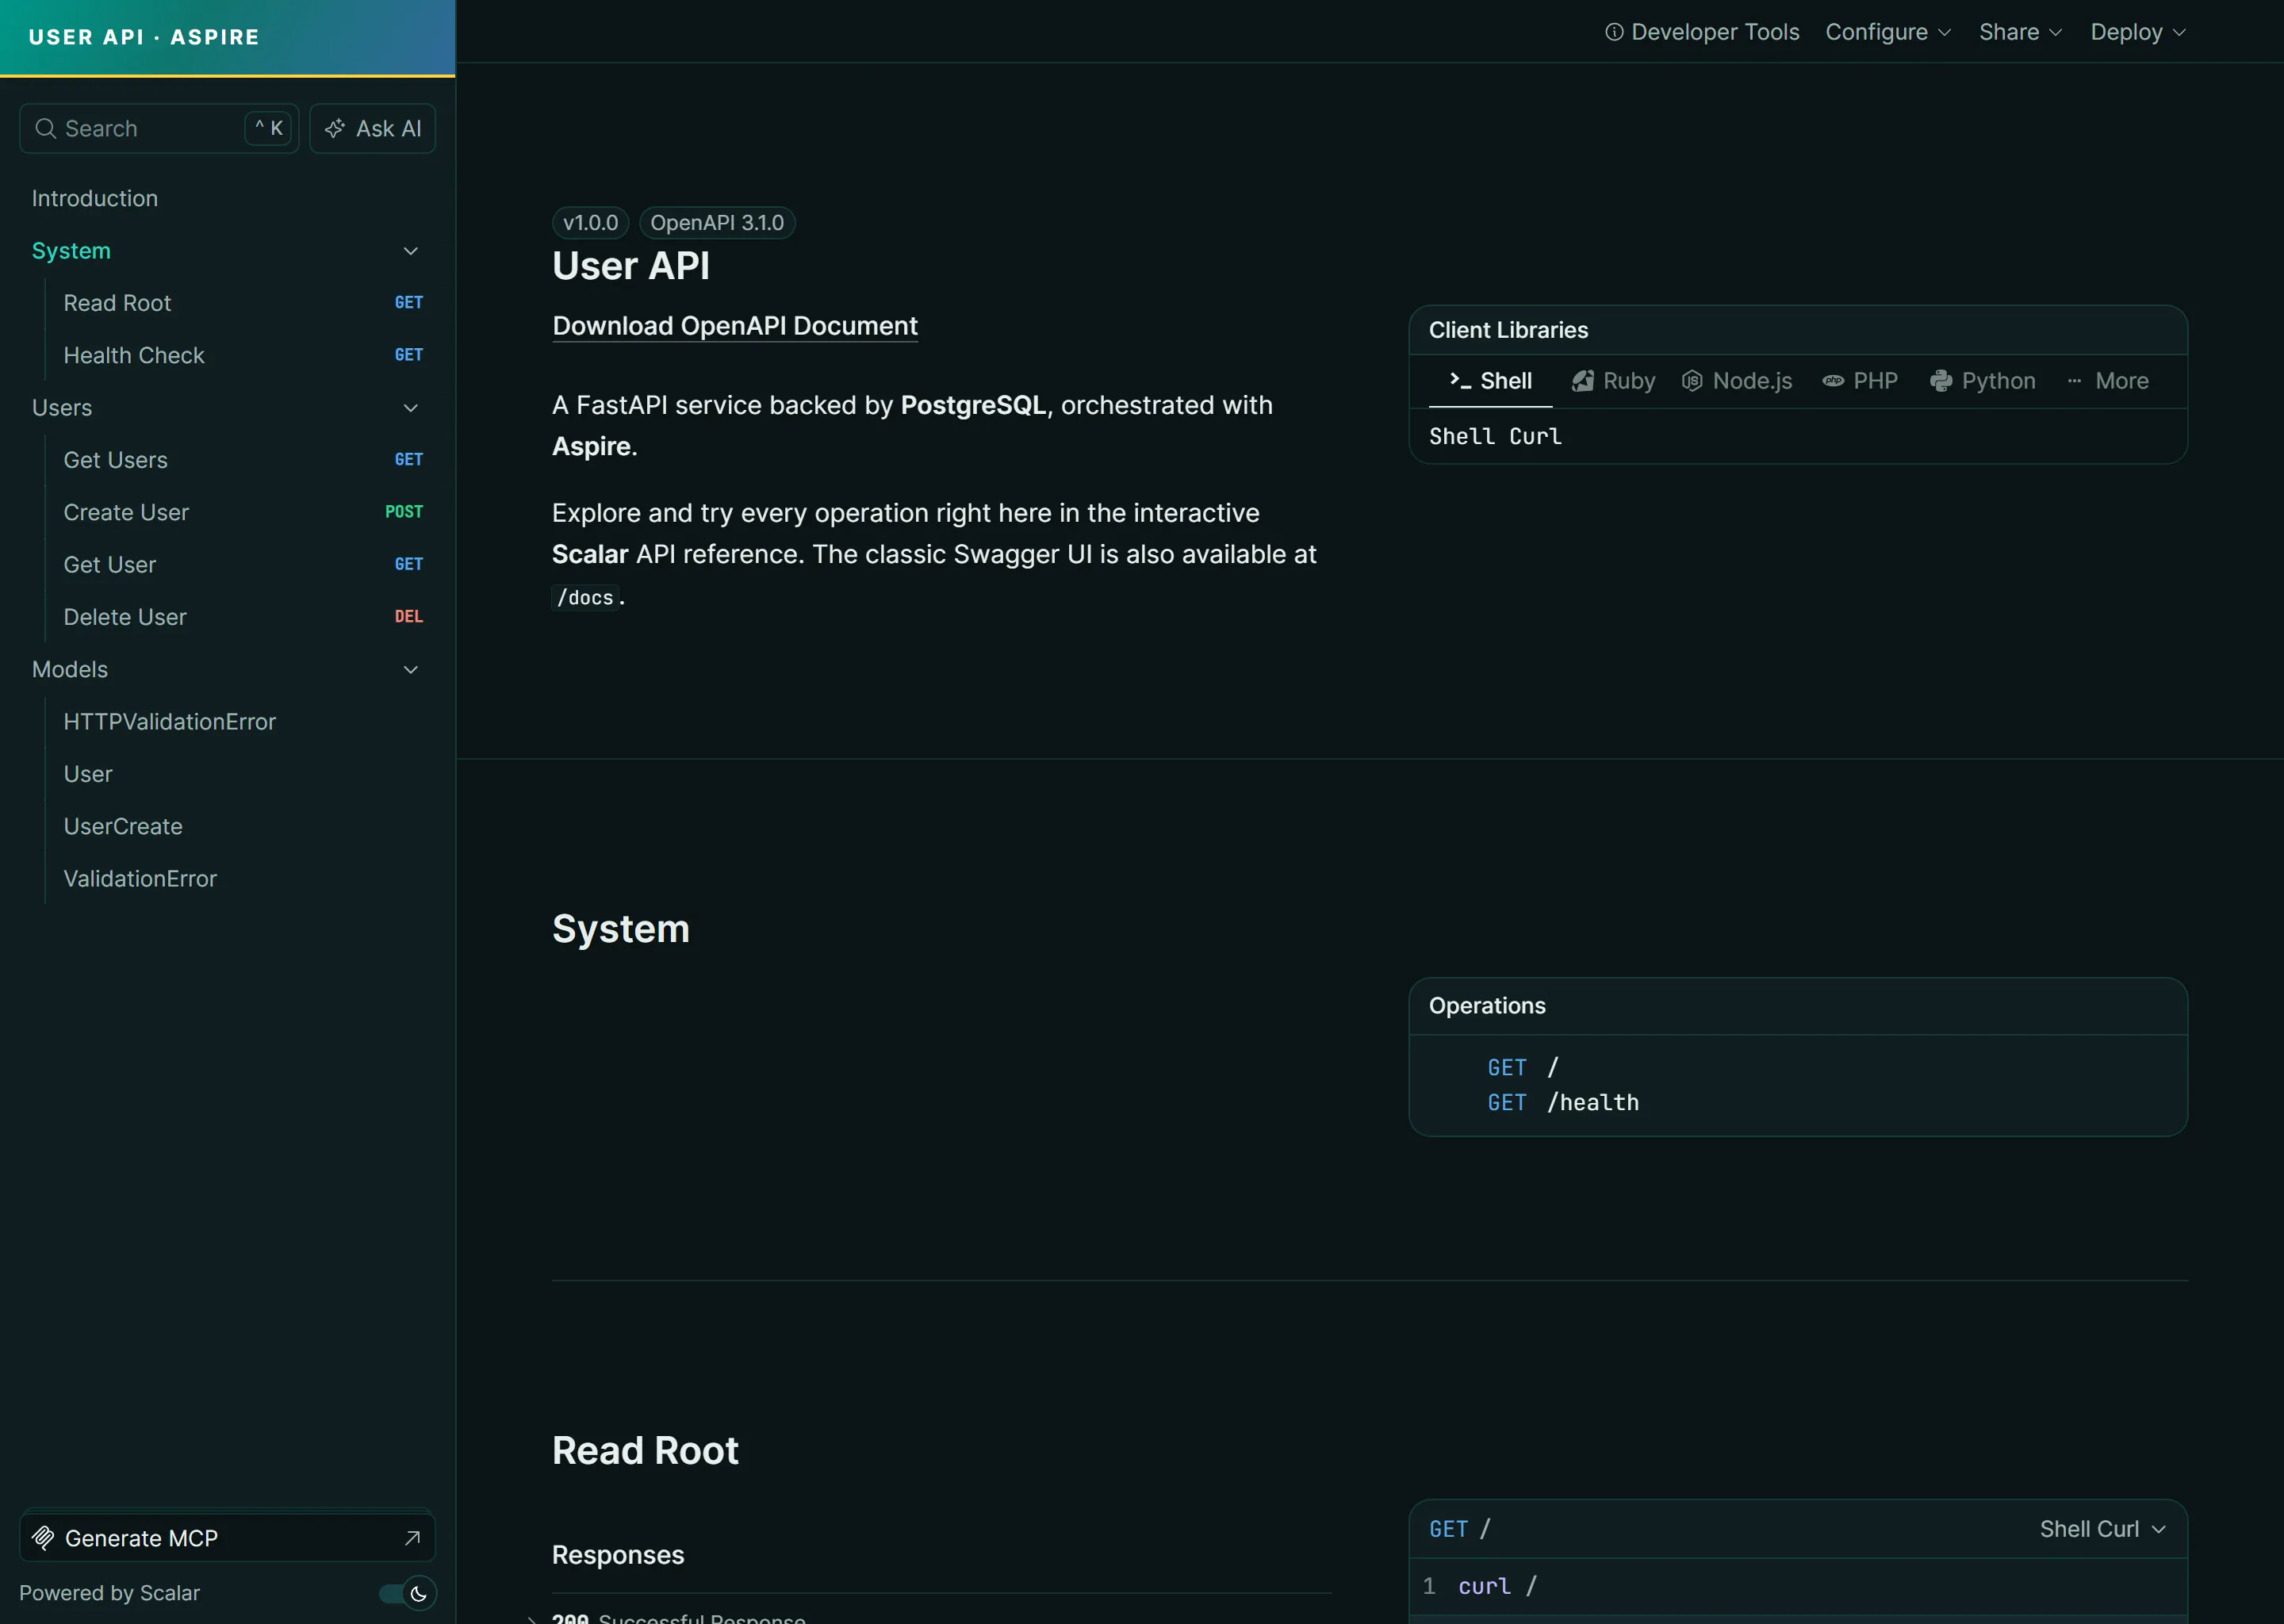Open Get User endpoint in sidebar
Screen dimensions: 2284x1624
[x=243, y=565]
